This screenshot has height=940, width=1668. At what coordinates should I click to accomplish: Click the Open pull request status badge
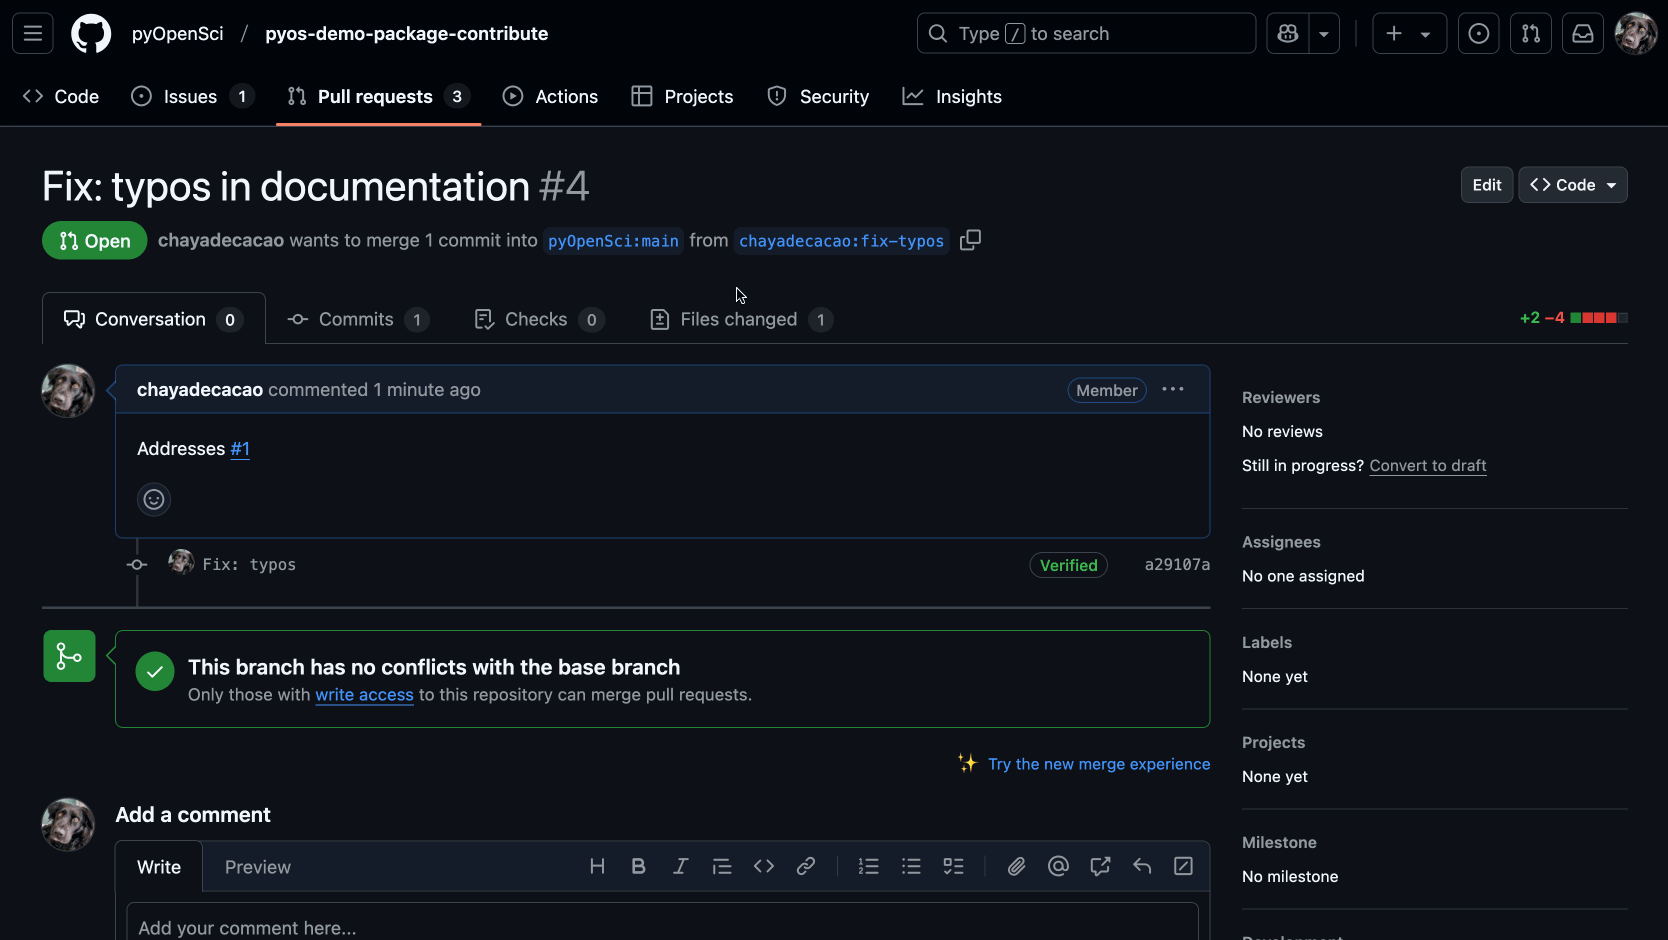coord(95,241)
